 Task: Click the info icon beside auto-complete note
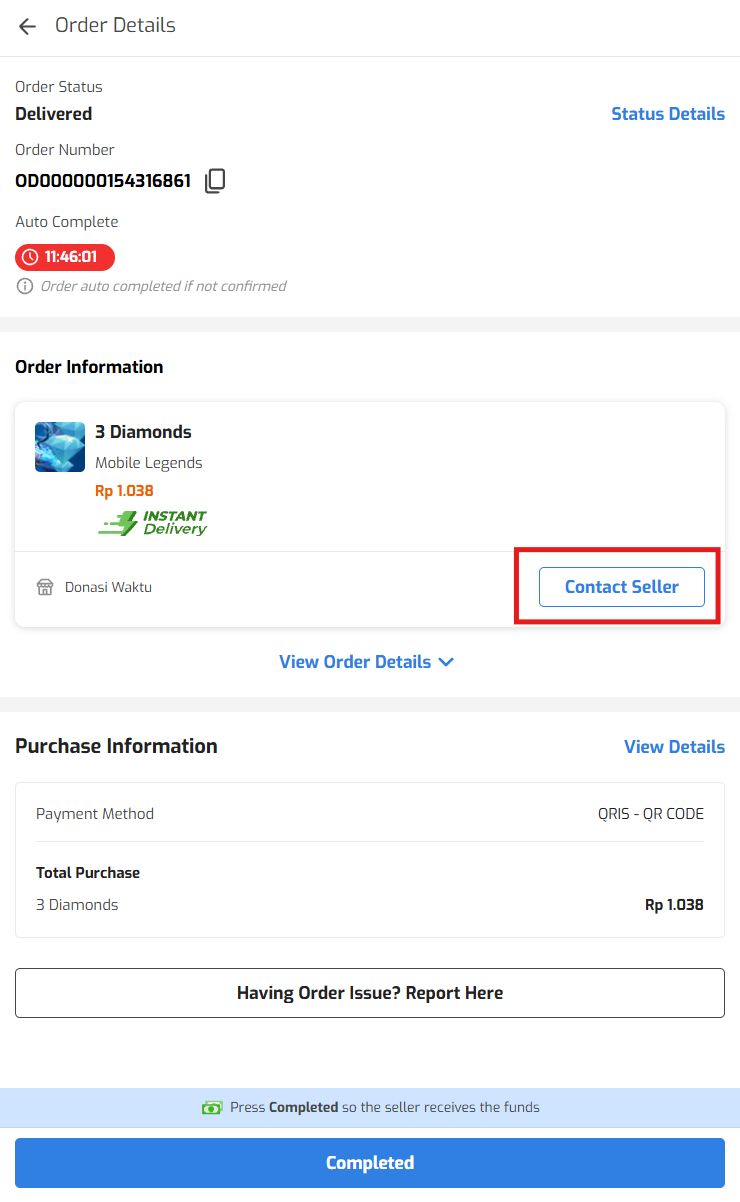click(25, 287)
